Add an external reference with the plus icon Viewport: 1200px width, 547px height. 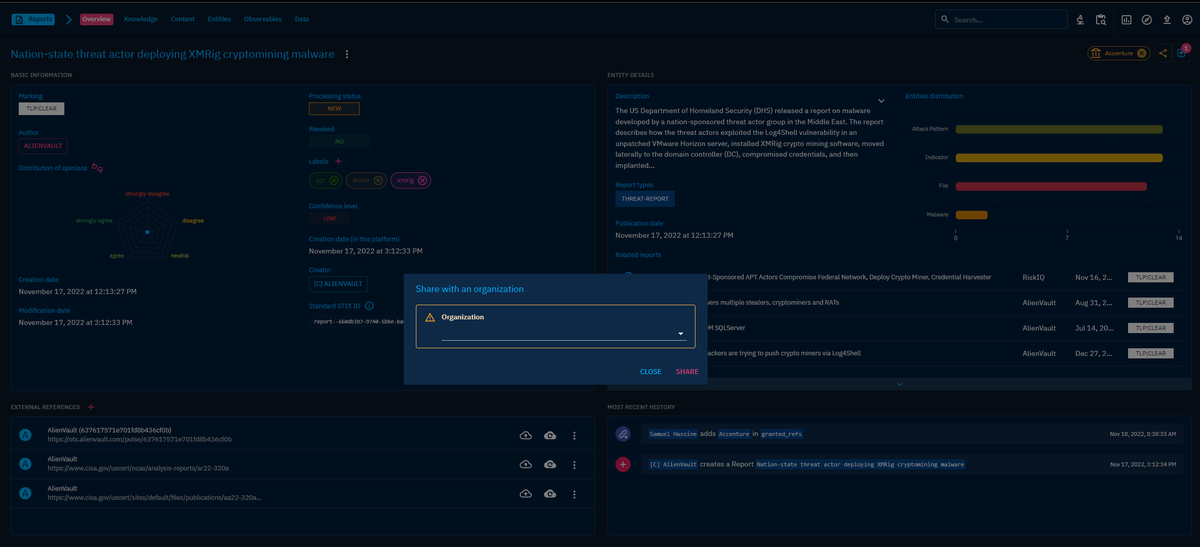click(91, 407)
